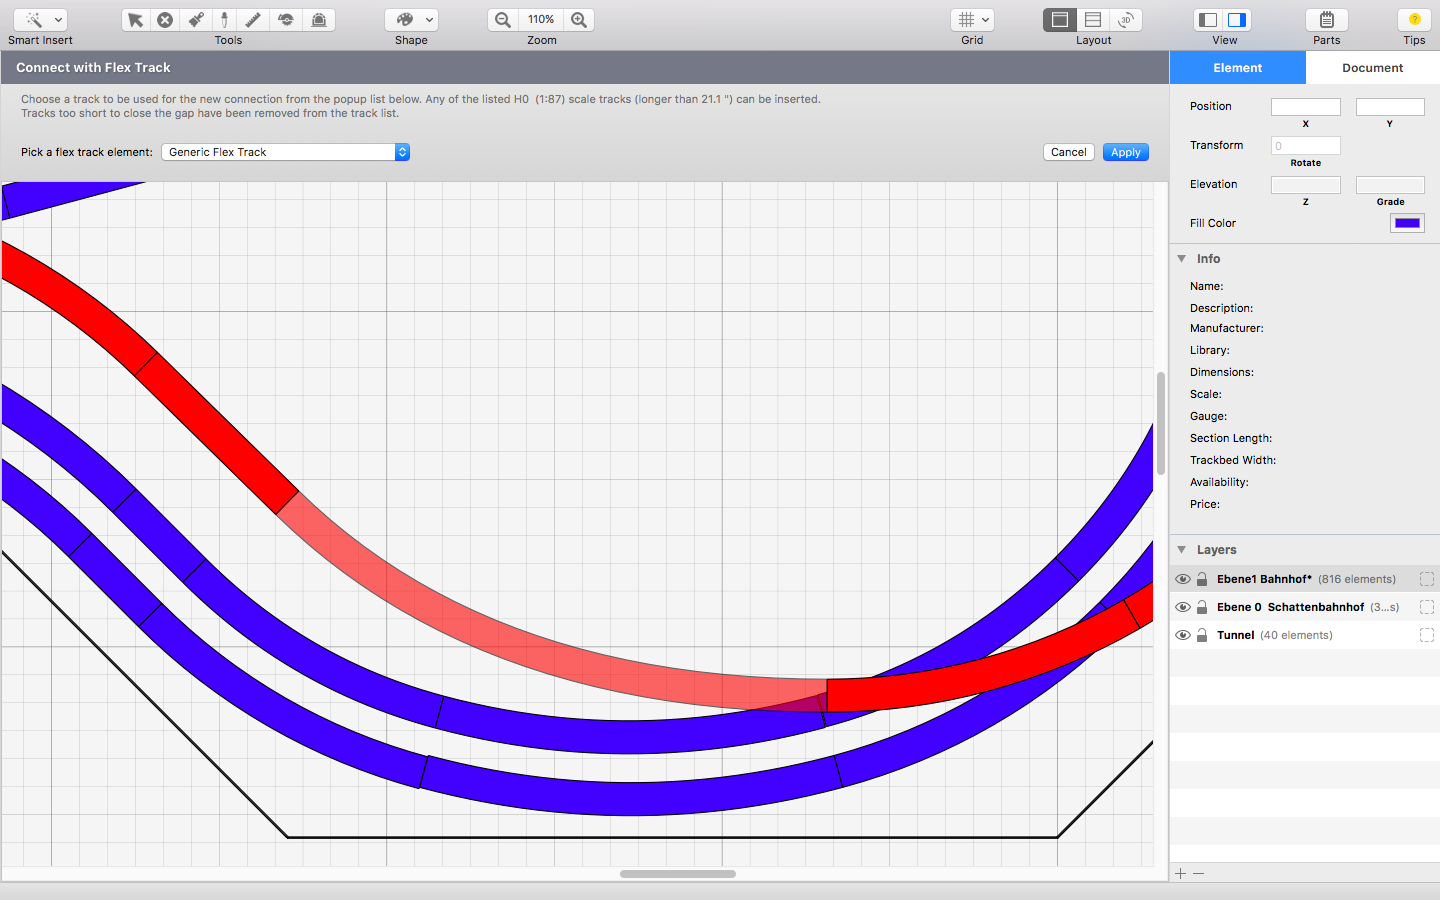The height and width of the screenshot is (900, 1440).
Task: Click the Elevation Z field
Action: [1306, 185]
